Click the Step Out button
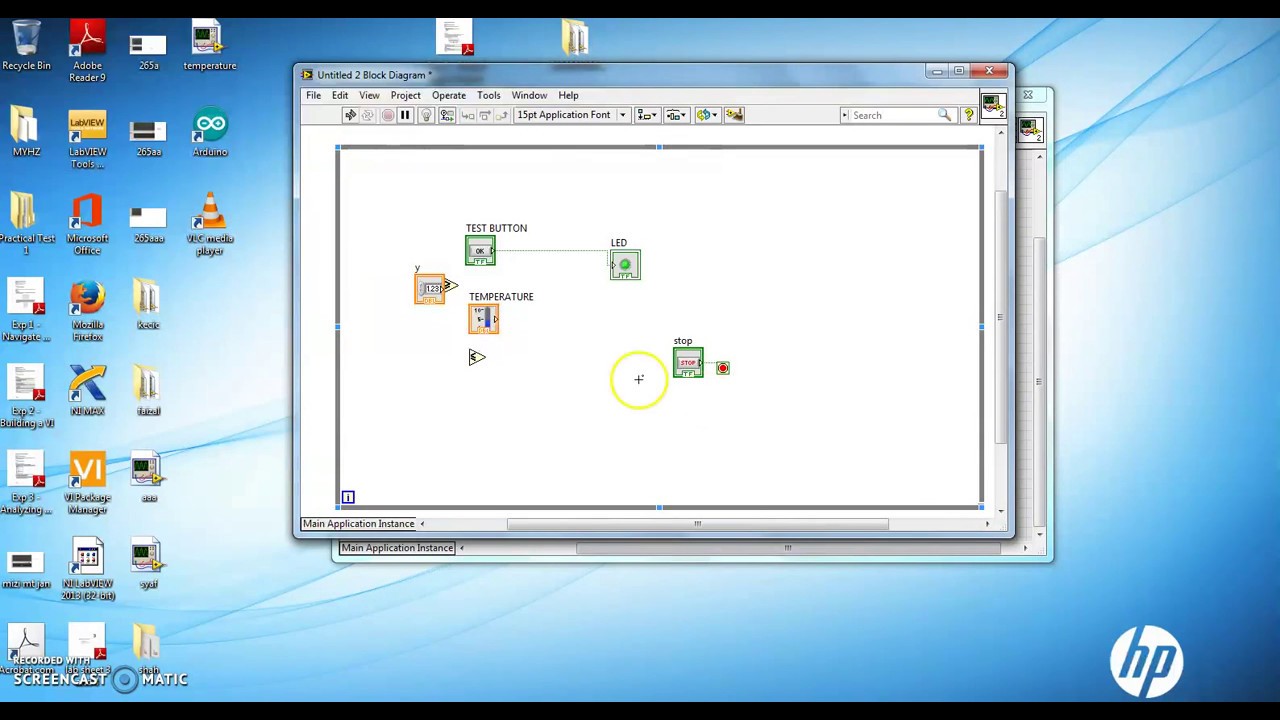Viewport: 1280px width, 720px height. [502, 115]
